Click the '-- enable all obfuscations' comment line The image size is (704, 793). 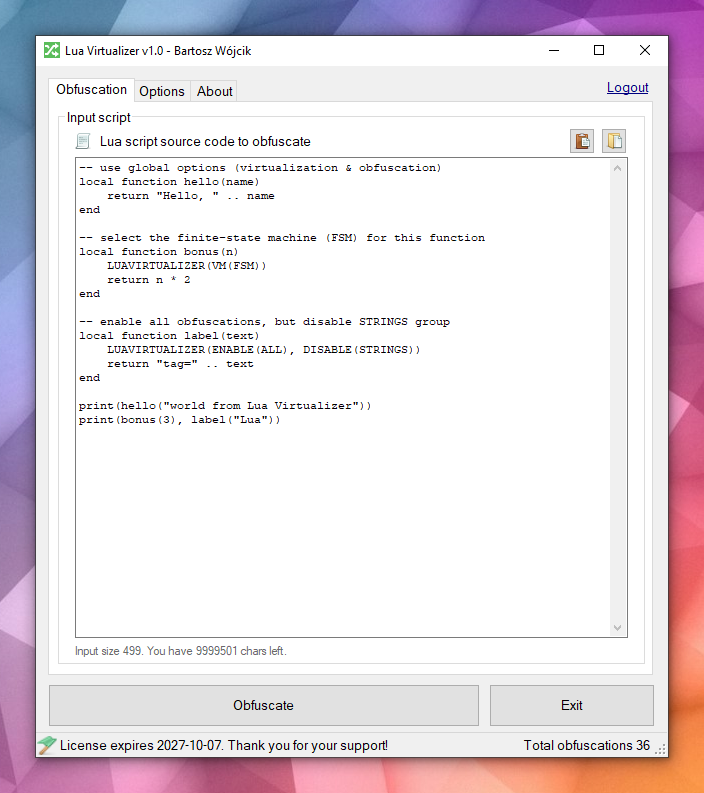coord(264,322)
